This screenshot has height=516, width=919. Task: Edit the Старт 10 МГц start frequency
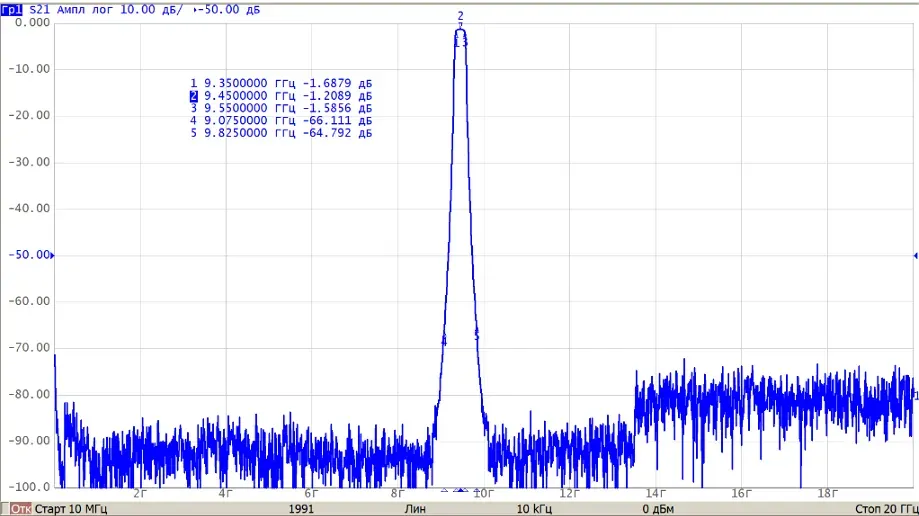(71, 508)
